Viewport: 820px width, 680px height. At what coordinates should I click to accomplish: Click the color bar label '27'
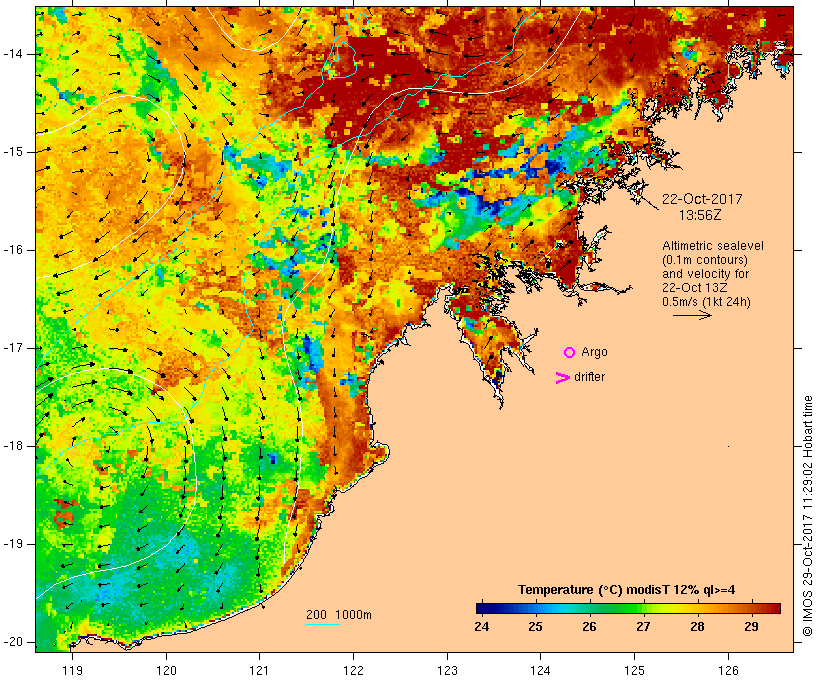pos(643,627)
